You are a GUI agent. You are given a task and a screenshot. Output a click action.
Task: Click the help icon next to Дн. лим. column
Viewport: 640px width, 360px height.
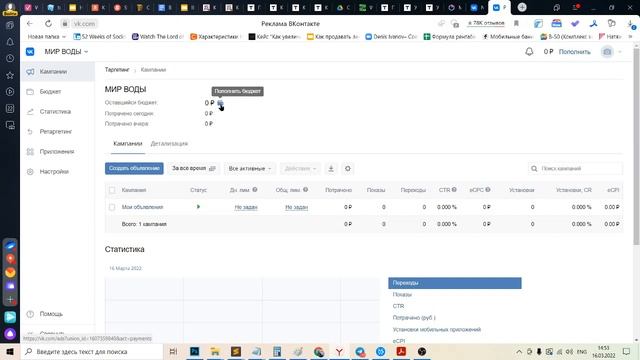255,190
